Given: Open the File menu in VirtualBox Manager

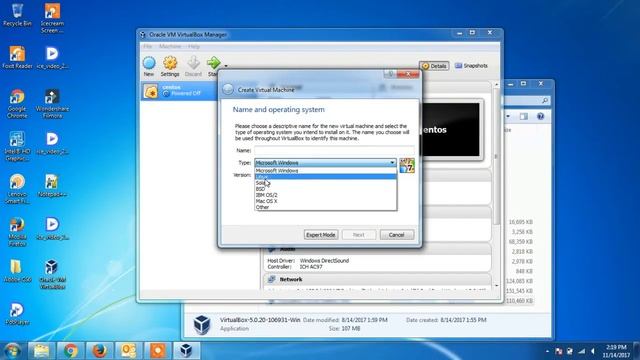Looking at the screenshot, I should (148, 47).
